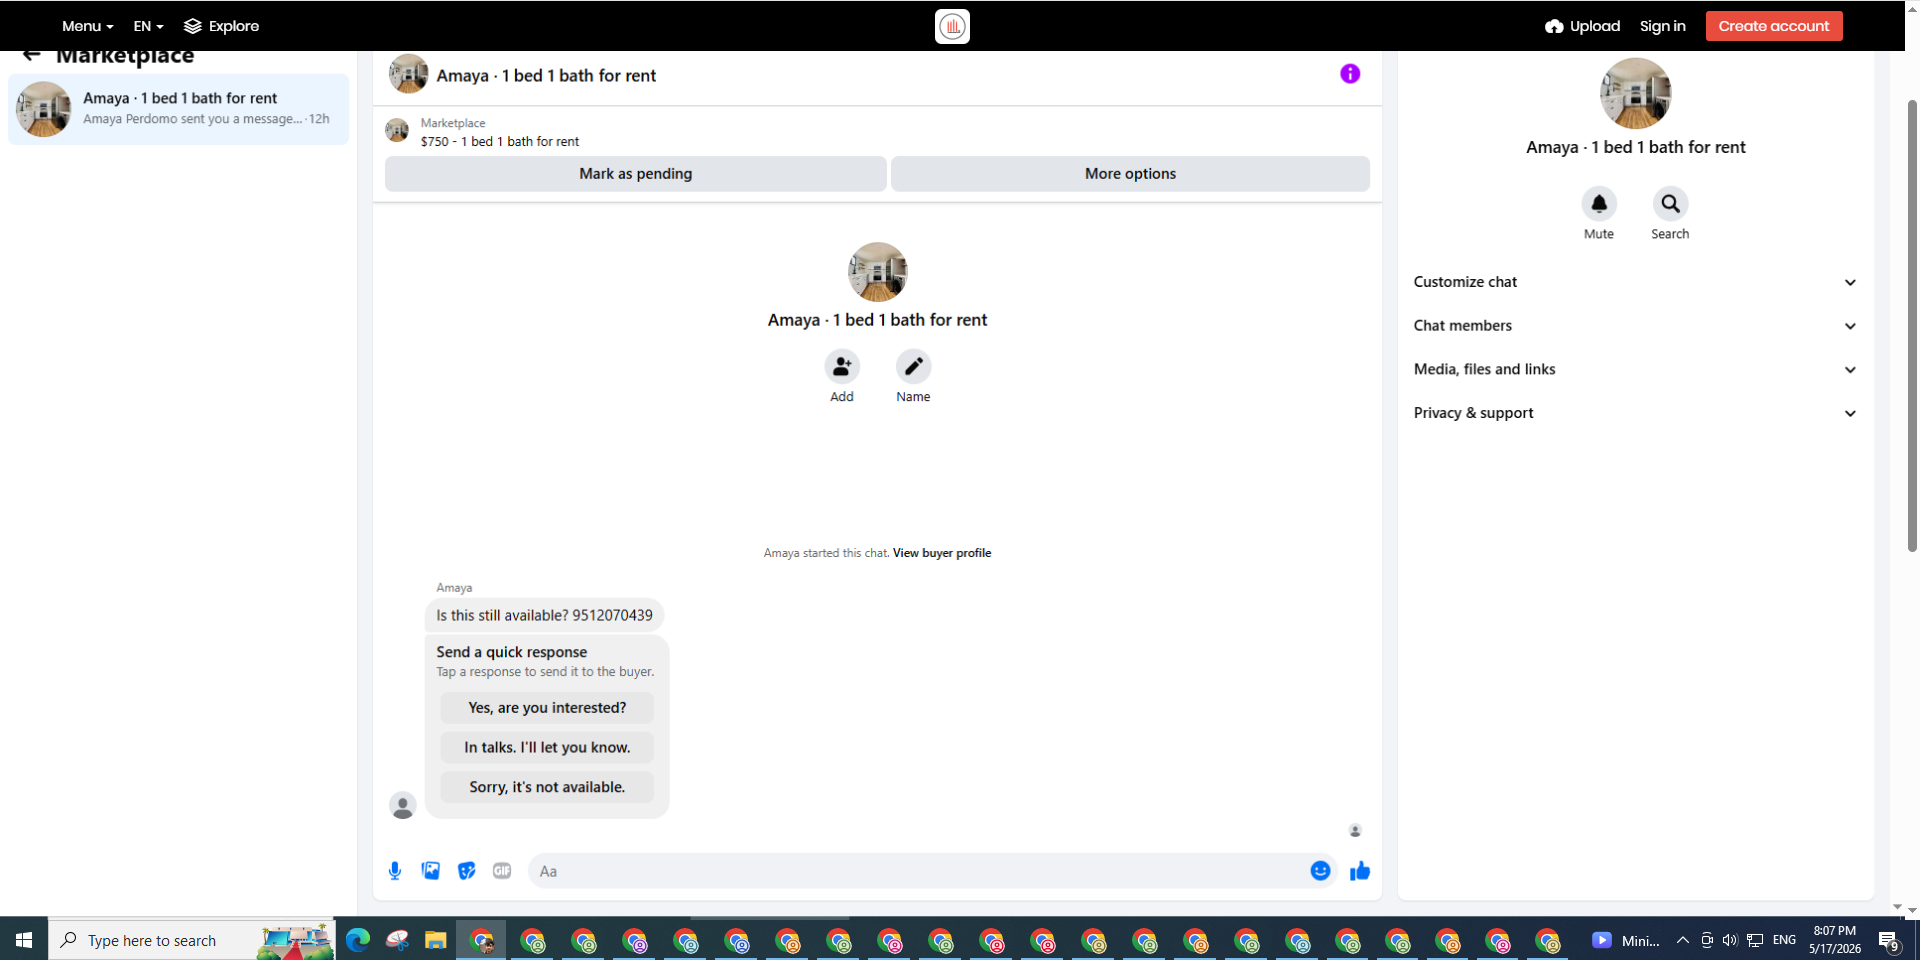
Task: Attach a photo using the image icon
Action: pos(431,871)
